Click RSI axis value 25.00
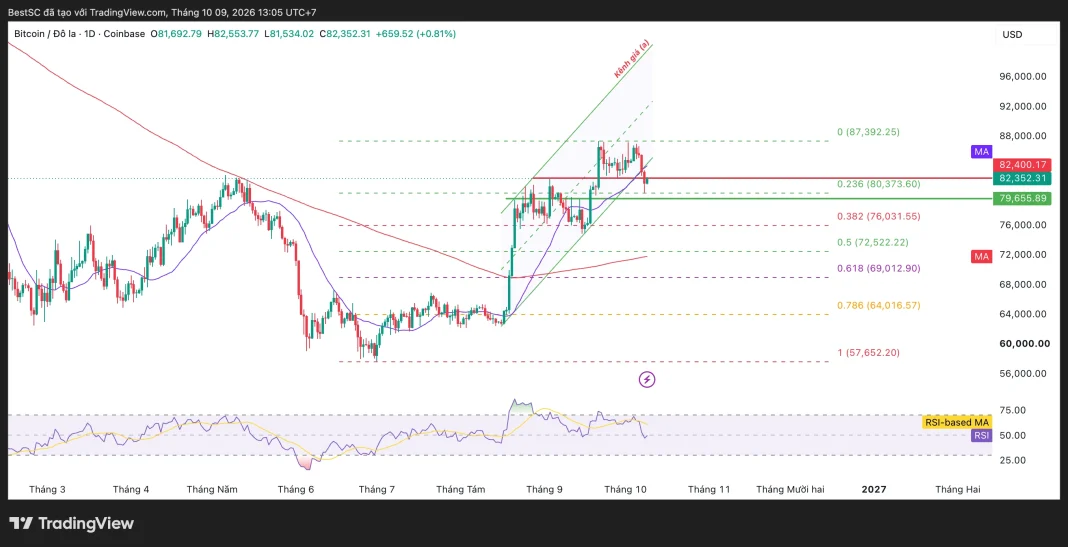The image size is (1068, 547). tap(1013, 460)
